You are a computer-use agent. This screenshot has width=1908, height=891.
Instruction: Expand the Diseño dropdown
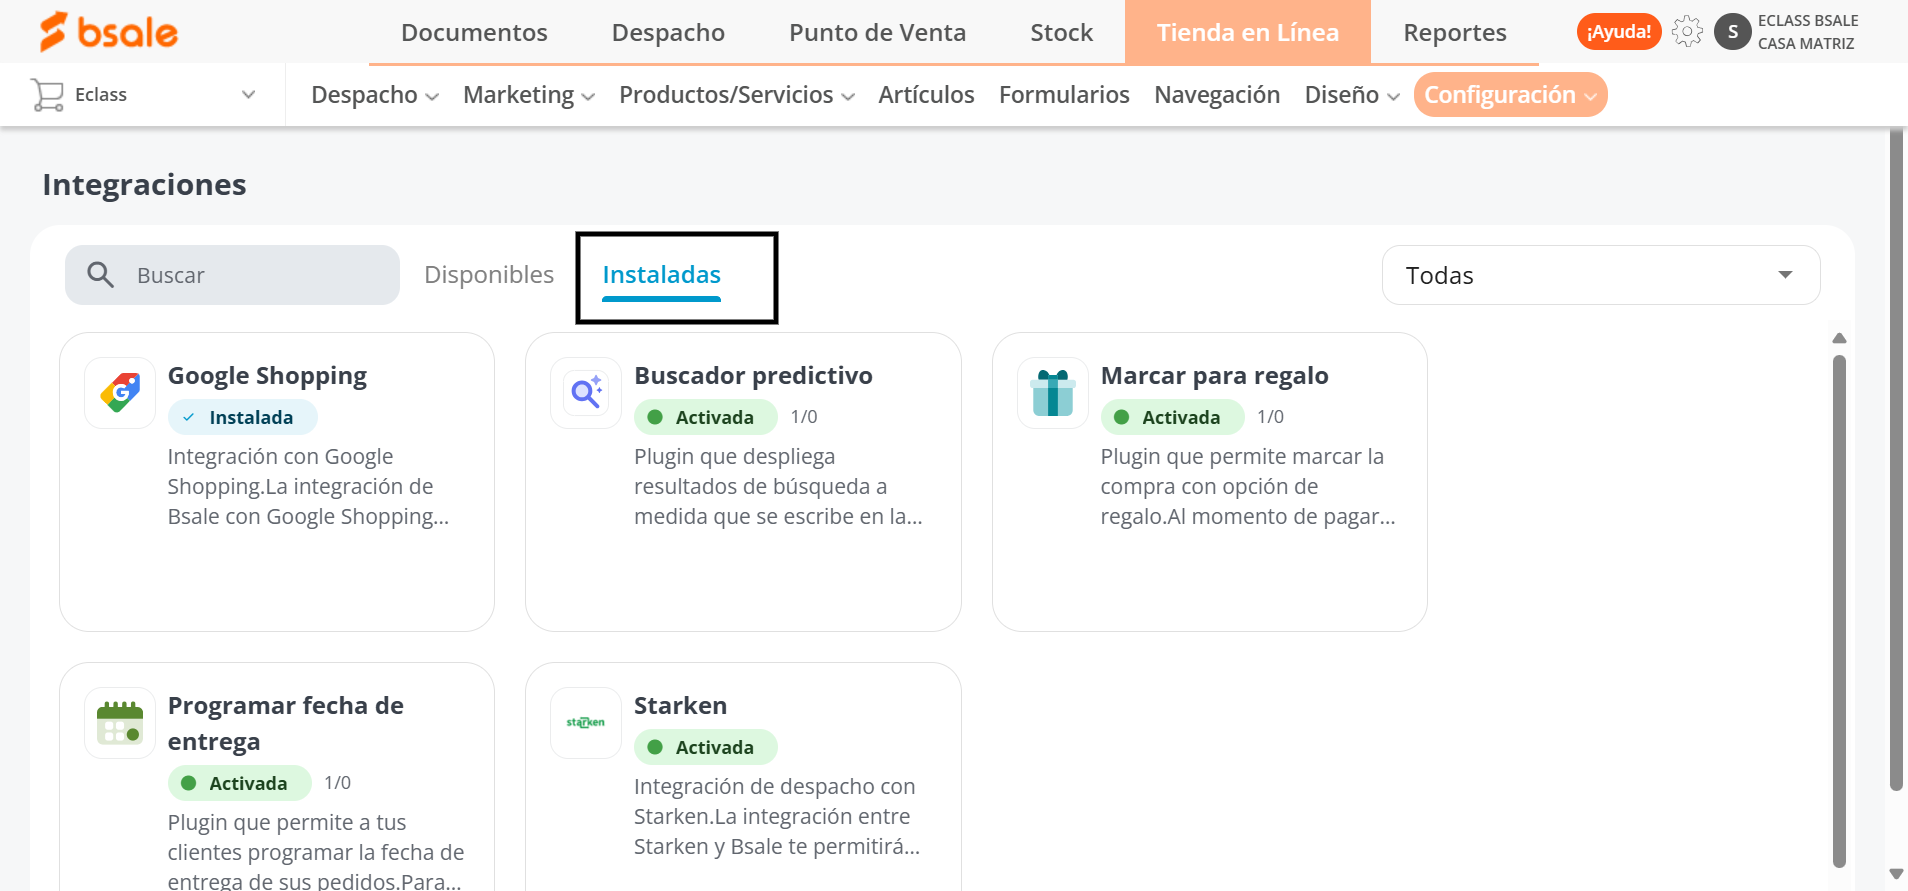1352,95
